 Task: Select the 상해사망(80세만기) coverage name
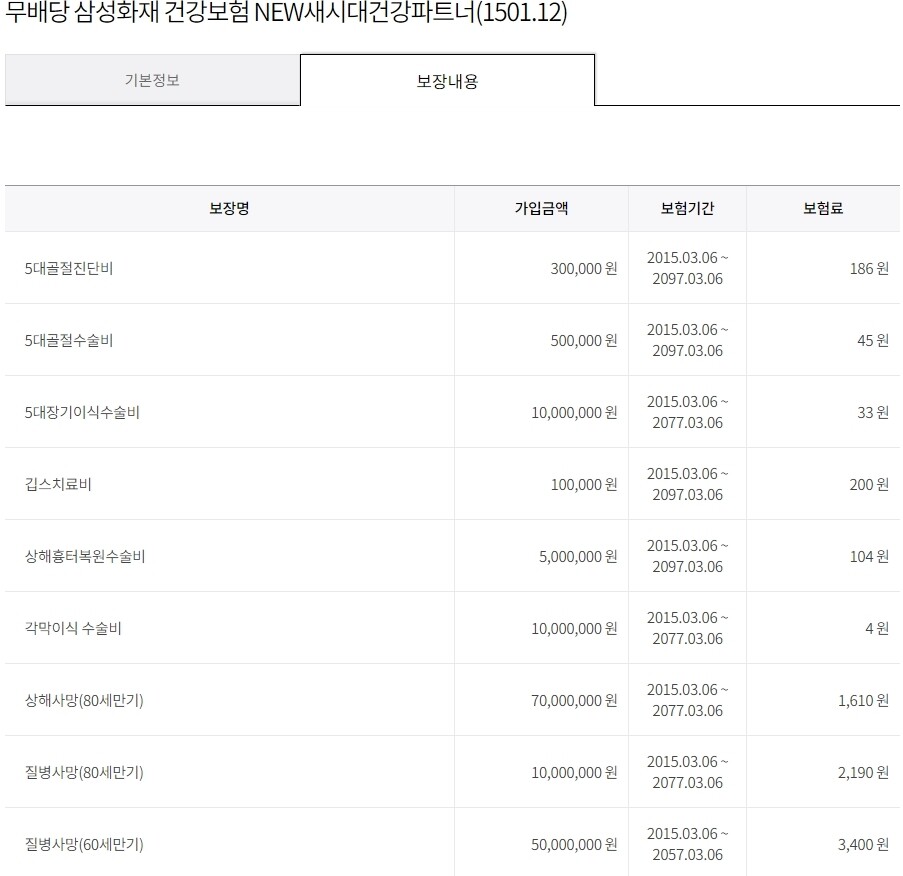[x=84, y=700]
